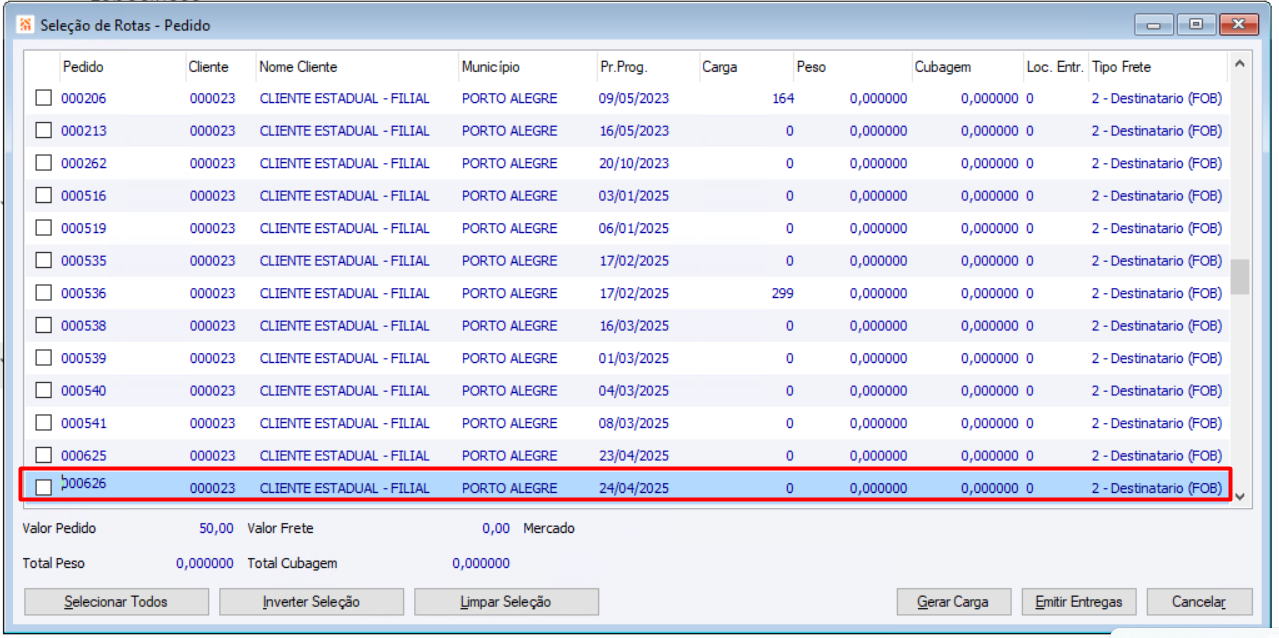This screenshot has height=638, width=1279.
Task: Click the Total Peso label
Action: coord(54,563)
